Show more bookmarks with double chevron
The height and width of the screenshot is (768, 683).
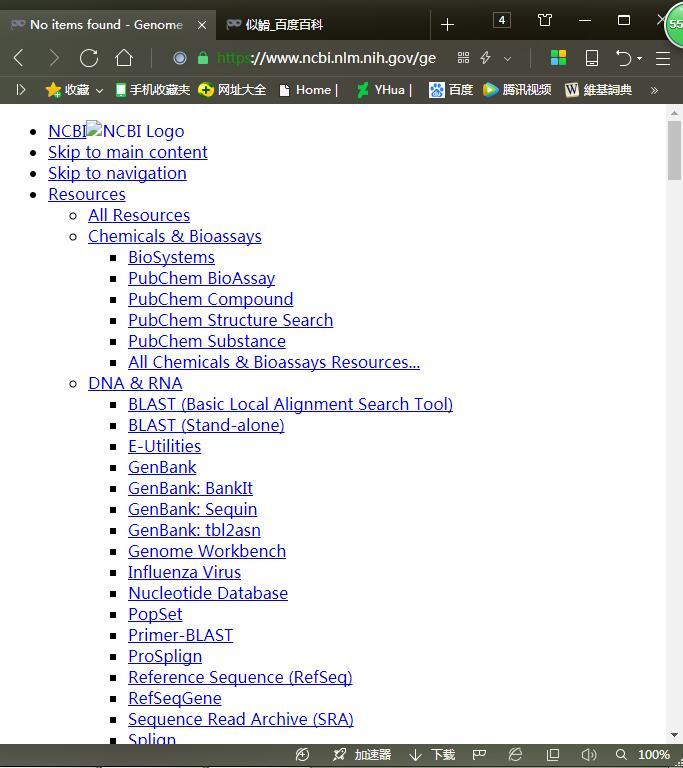click(x=654, y=90)
